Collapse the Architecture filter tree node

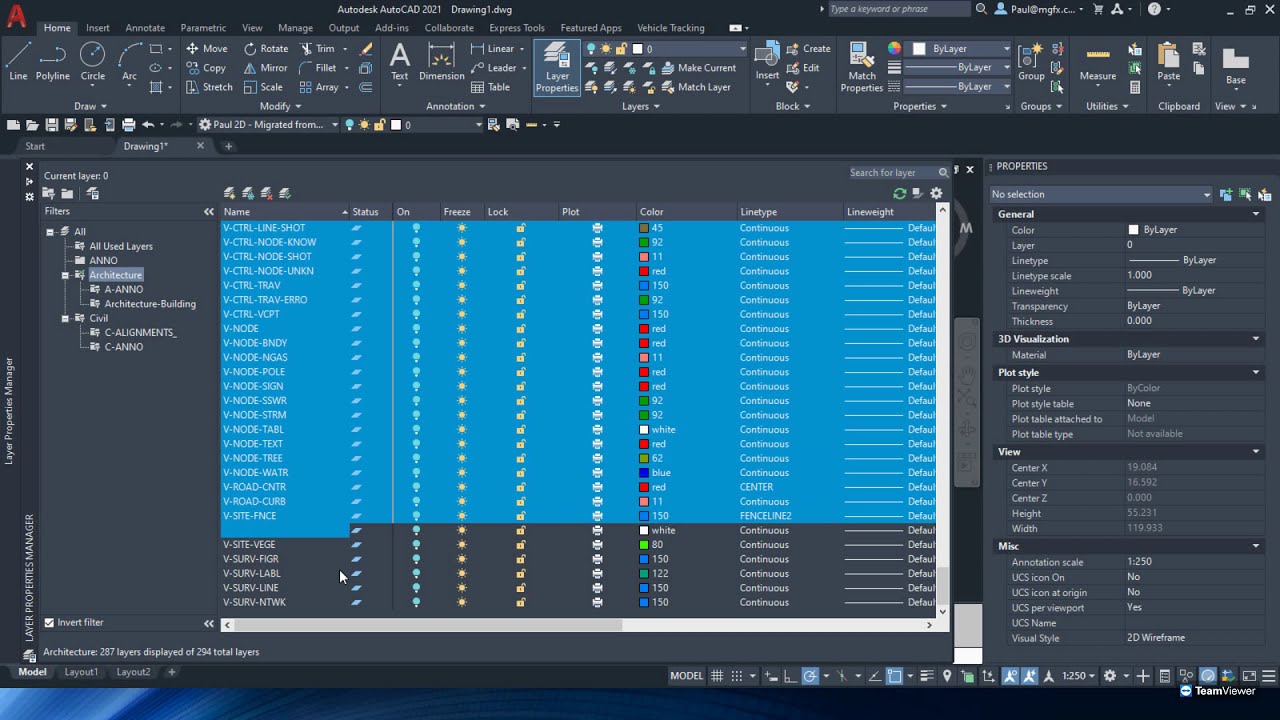coord(65,275)
